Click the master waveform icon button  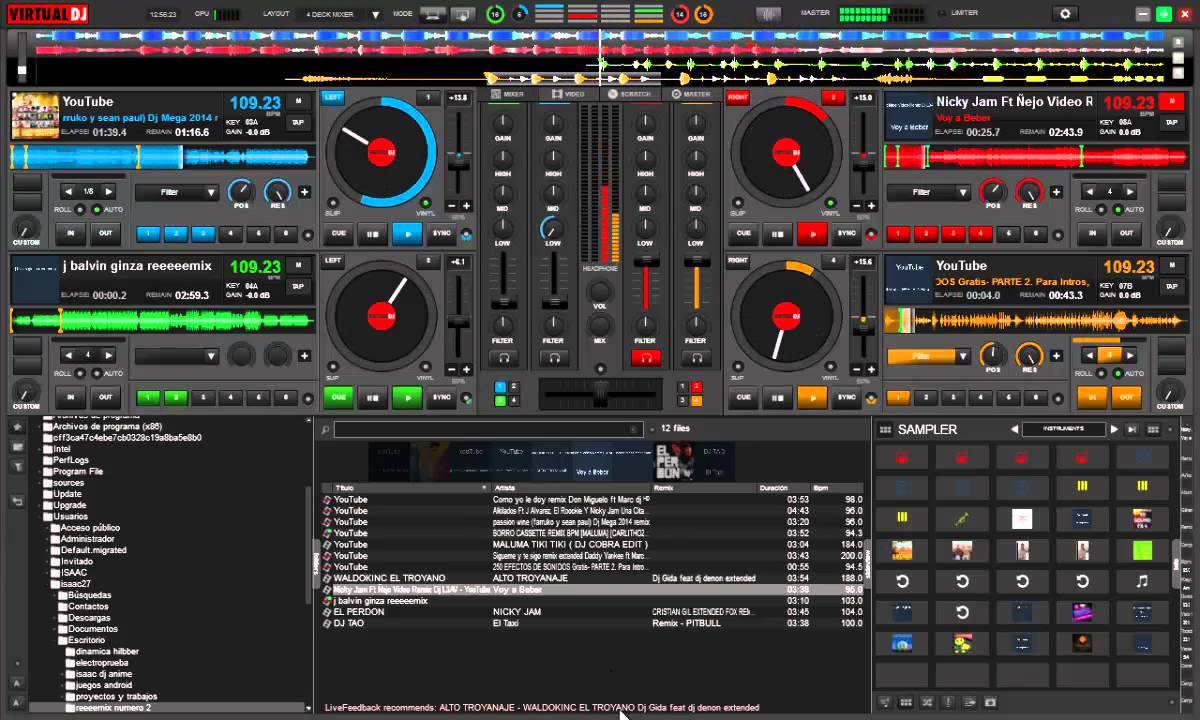pyautogui.click(x=768, y=14)
